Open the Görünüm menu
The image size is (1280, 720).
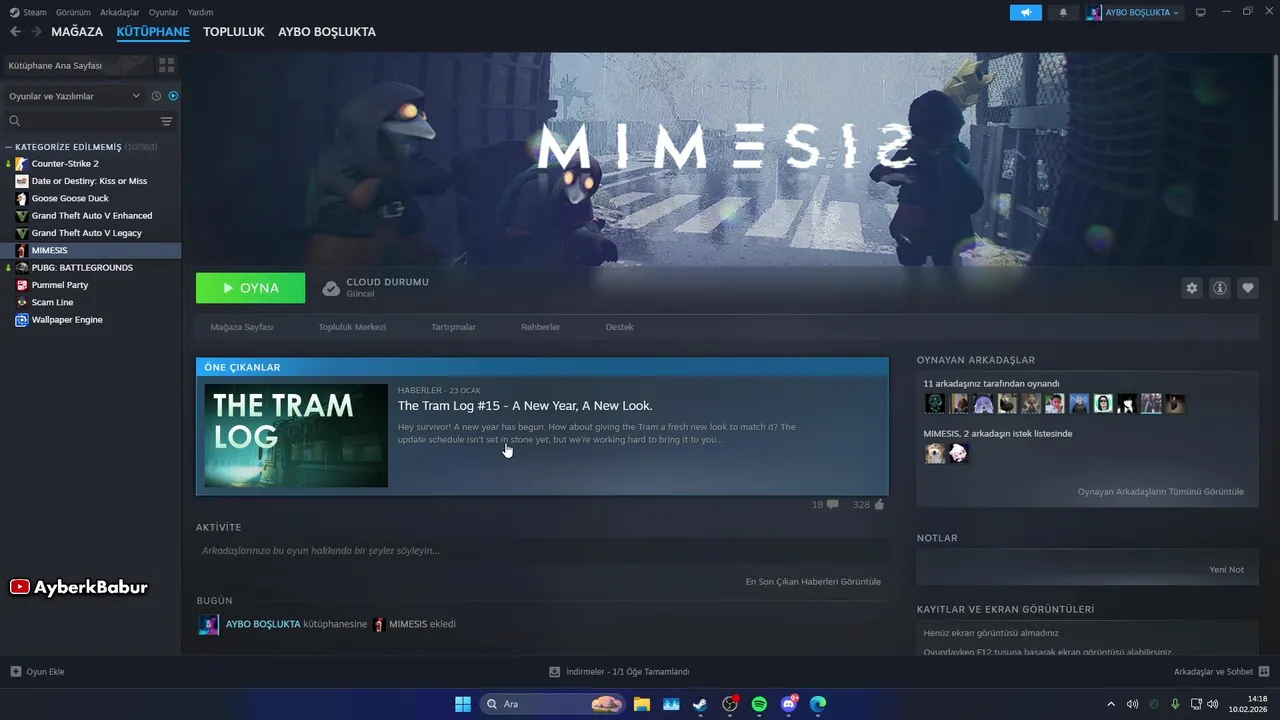click(73, 12)
